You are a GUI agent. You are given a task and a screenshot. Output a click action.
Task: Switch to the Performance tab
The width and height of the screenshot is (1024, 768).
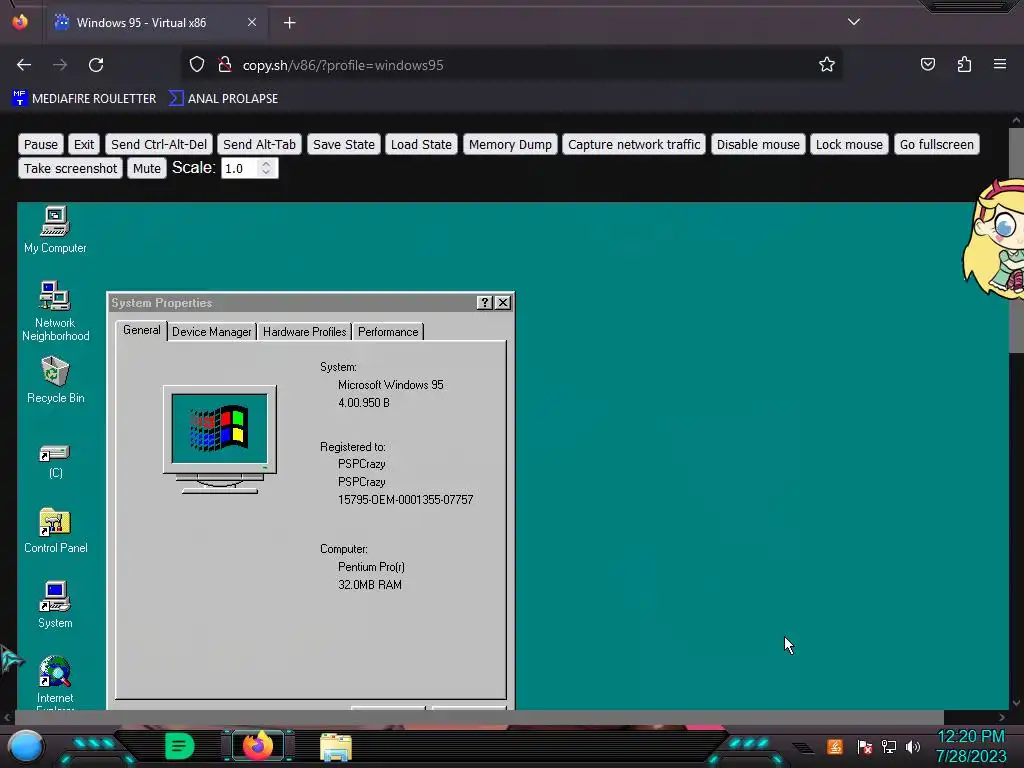tap(388, 332)
